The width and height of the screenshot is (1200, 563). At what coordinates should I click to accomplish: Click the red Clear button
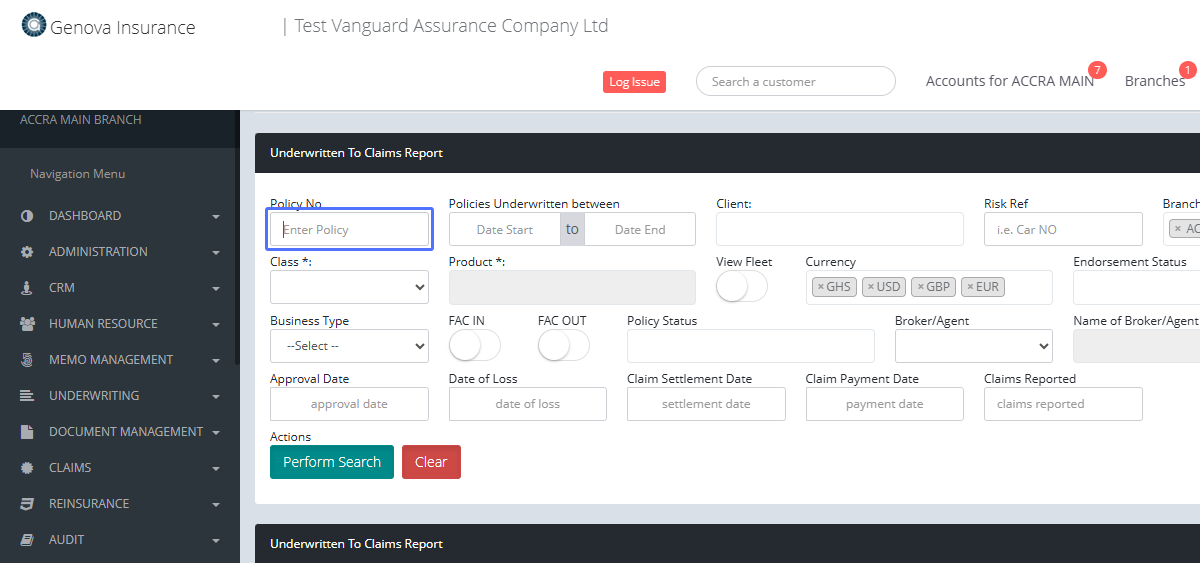(431, 462)
